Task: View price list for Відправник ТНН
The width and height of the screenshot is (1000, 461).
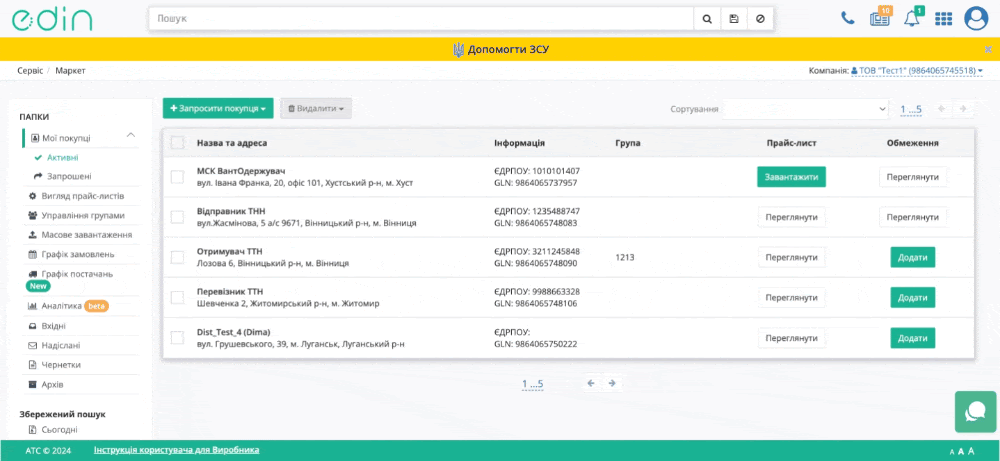Action: (x=791, y=217)
